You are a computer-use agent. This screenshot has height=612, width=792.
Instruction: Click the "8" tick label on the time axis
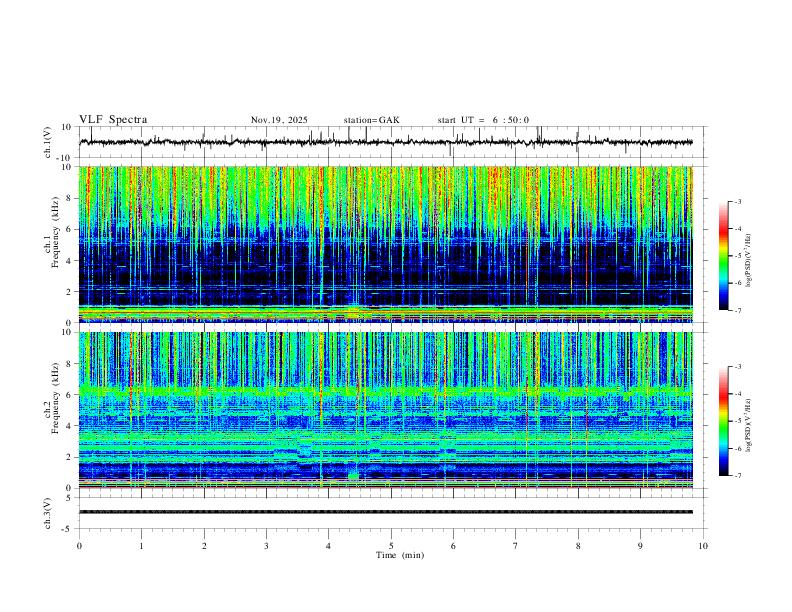click(578, 546)
